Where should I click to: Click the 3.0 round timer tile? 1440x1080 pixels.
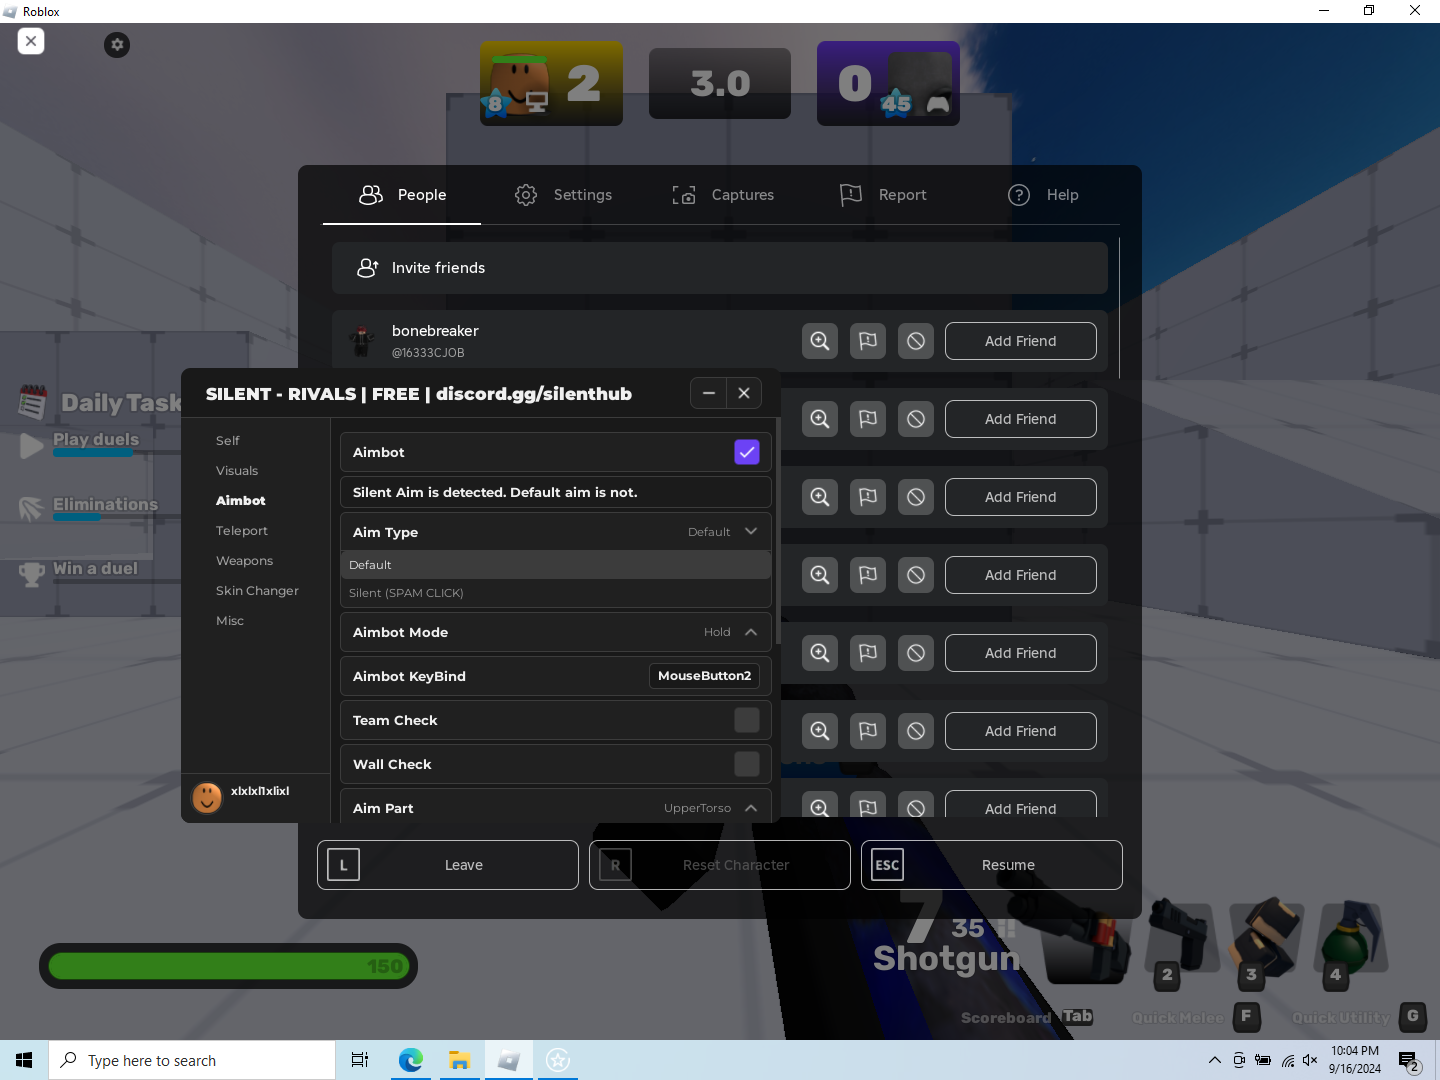pyautogui.click(x=720, y=83)
